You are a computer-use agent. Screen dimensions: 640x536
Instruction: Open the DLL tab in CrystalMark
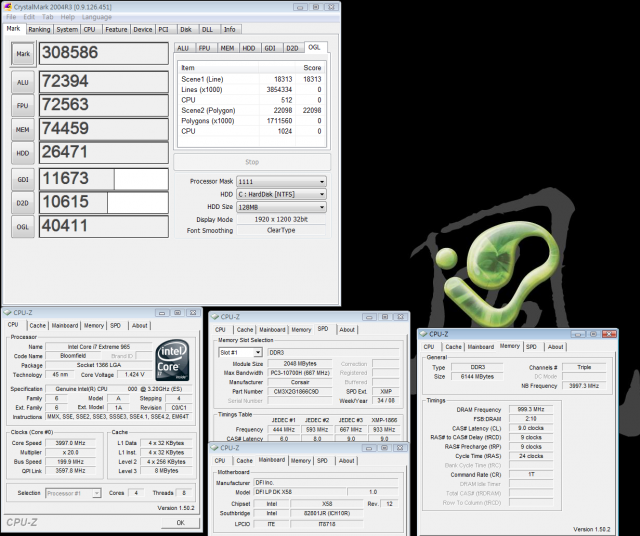[x=207, y=29]
